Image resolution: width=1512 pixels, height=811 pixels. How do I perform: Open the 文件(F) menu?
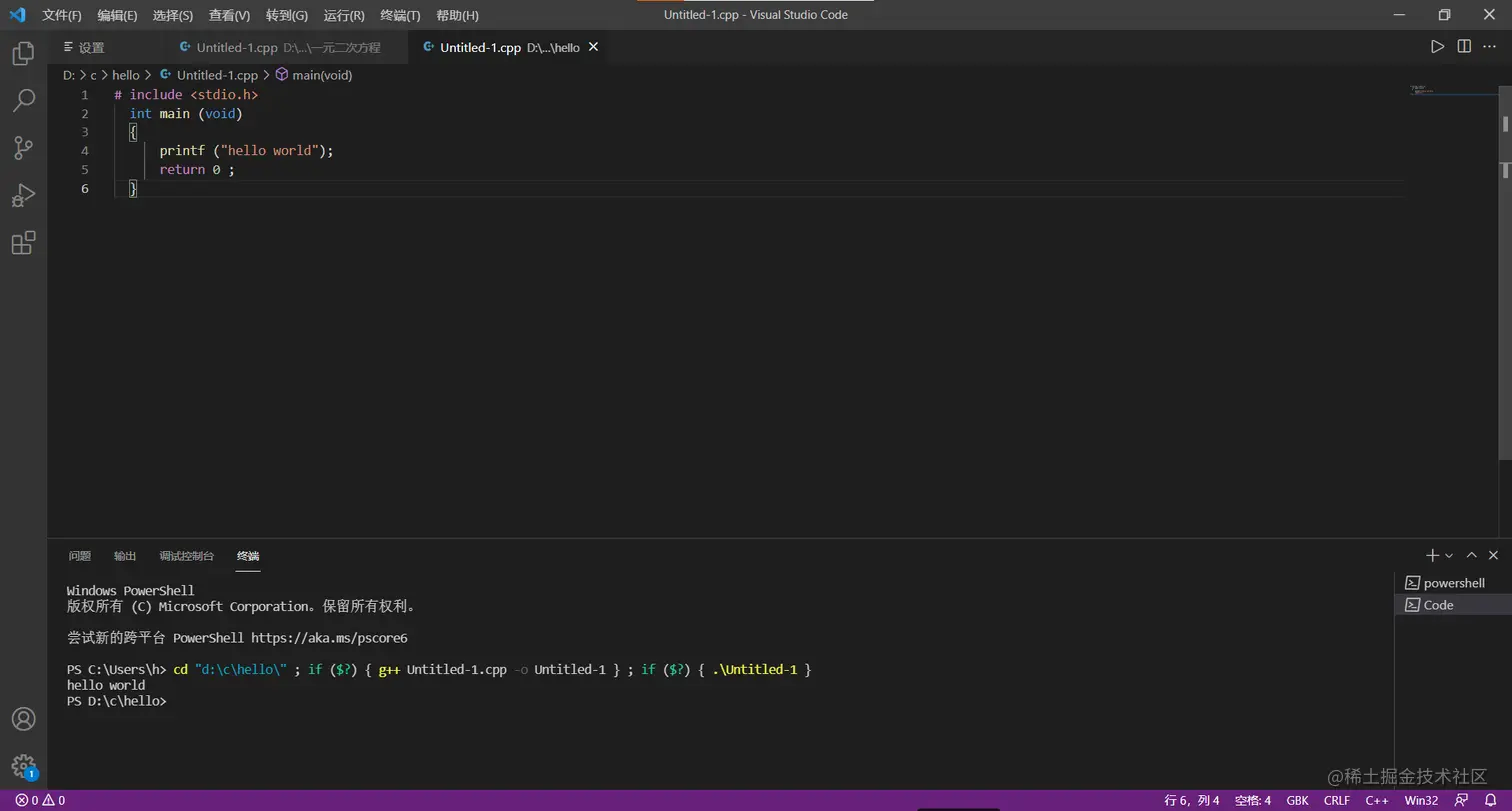tap(62, 15)
